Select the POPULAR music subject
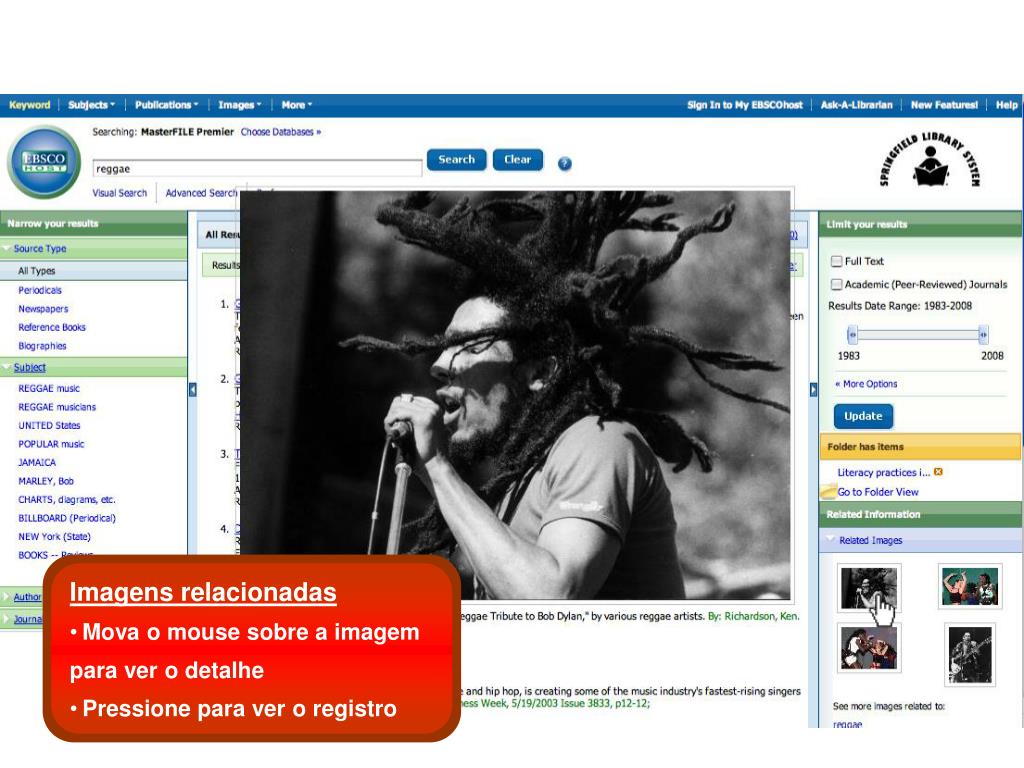Viewport: 1024px width, 768px height. tap(51, 444)
